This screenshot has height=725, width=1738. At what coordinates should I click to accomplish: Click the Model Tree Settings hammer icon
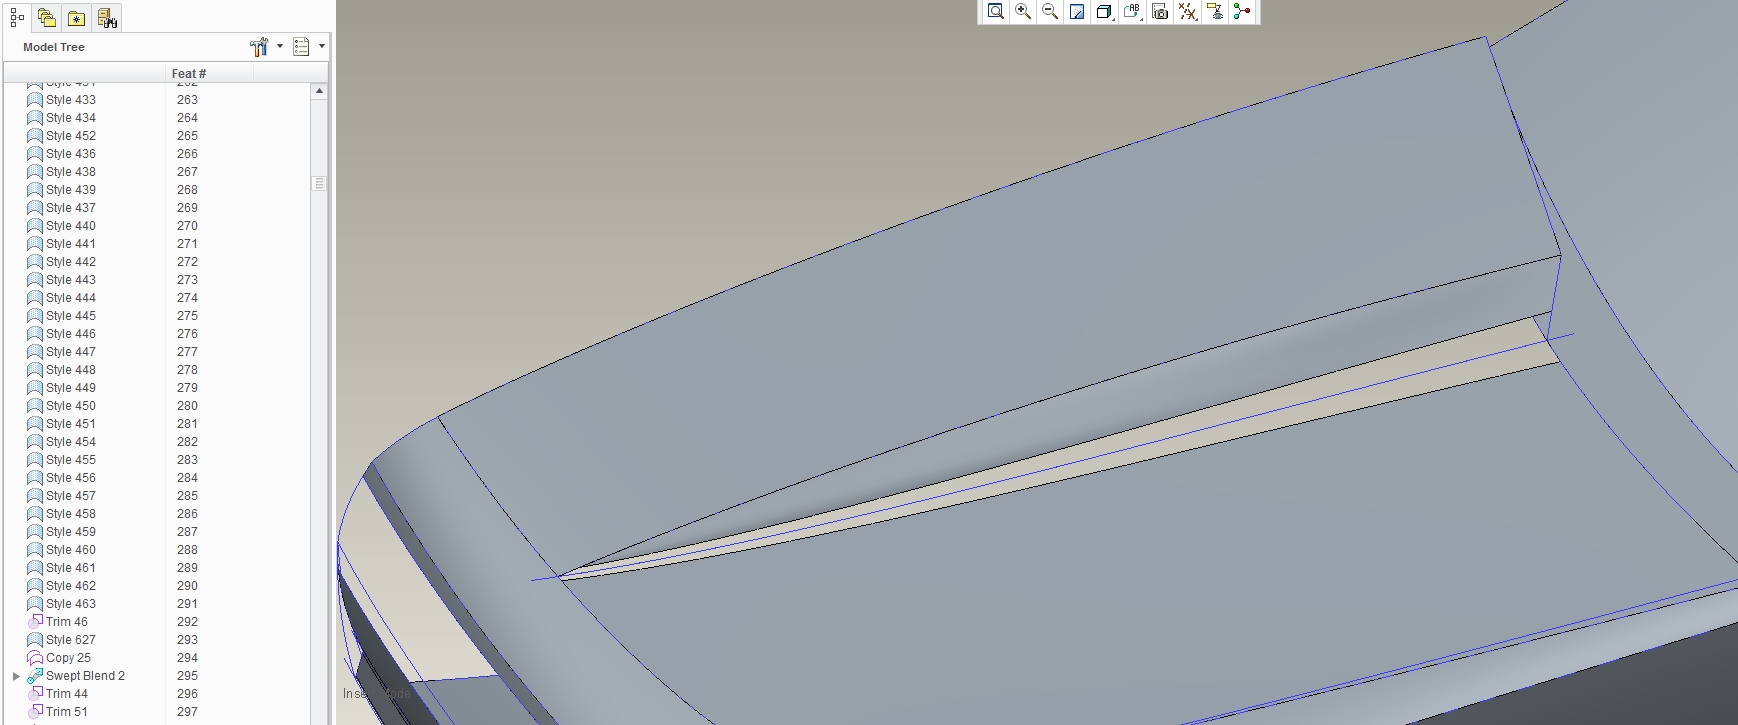[x=259, y=46]
